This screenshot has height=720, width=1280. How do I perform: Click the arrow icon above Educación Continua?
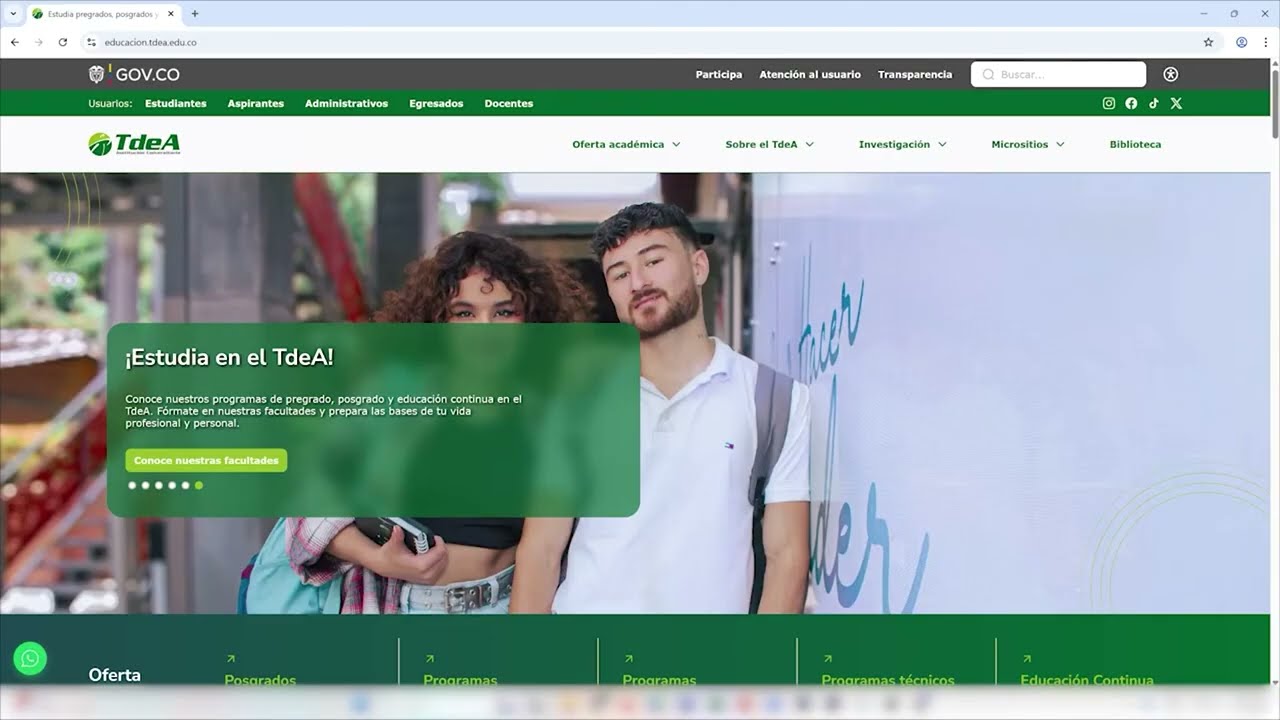click(1026, 659)
